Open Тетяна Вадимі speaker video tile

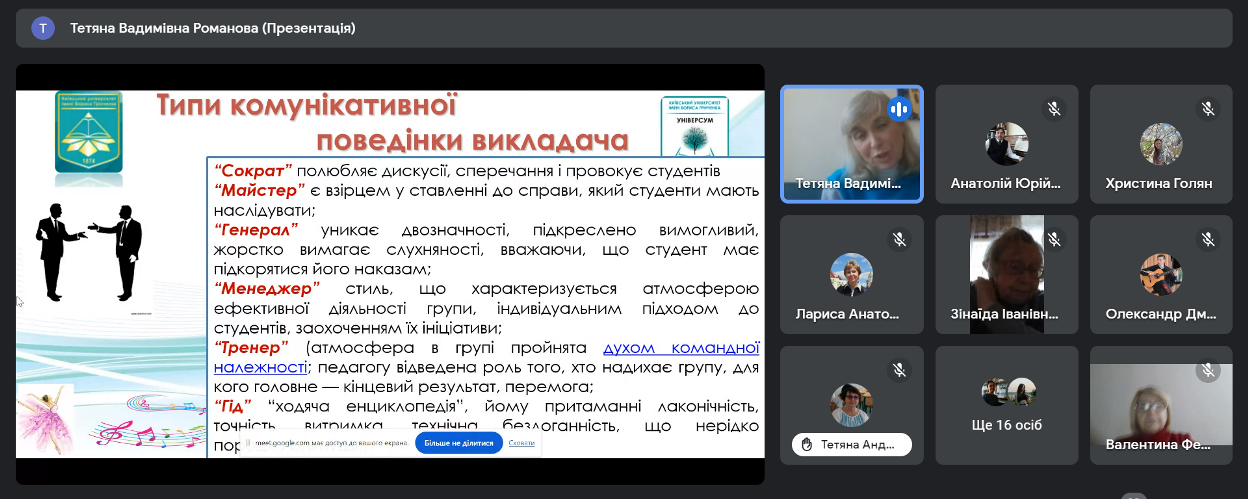(x=852, y=143)
